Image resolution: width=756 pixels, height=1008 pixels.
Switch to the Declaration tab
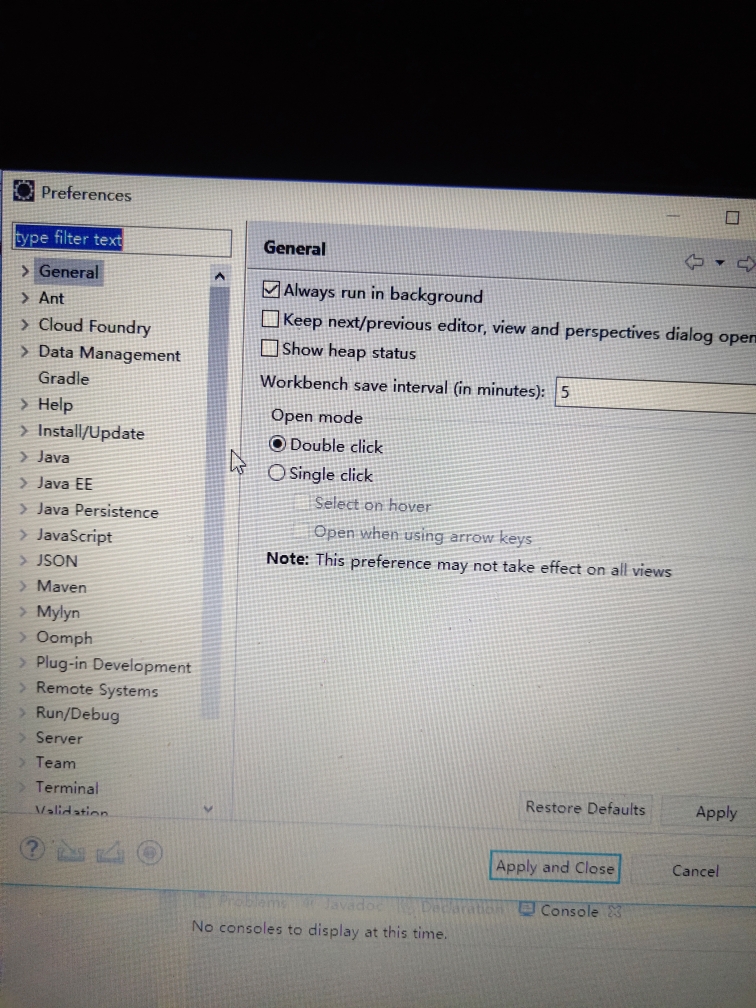451,908
